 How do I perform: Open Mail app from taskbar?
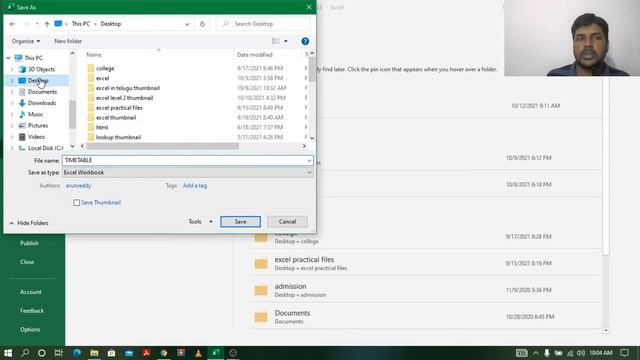coord(129,353)
